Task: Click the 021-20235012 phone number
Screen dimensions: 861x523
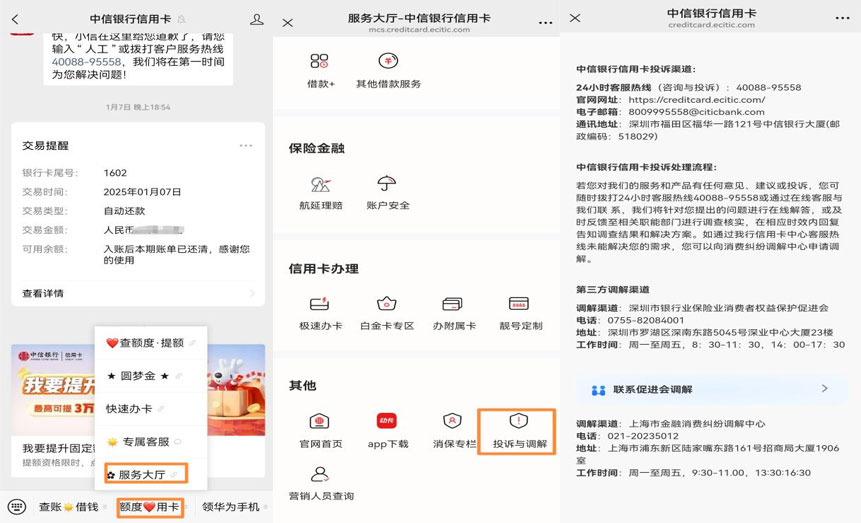Action: pos(643,436)
